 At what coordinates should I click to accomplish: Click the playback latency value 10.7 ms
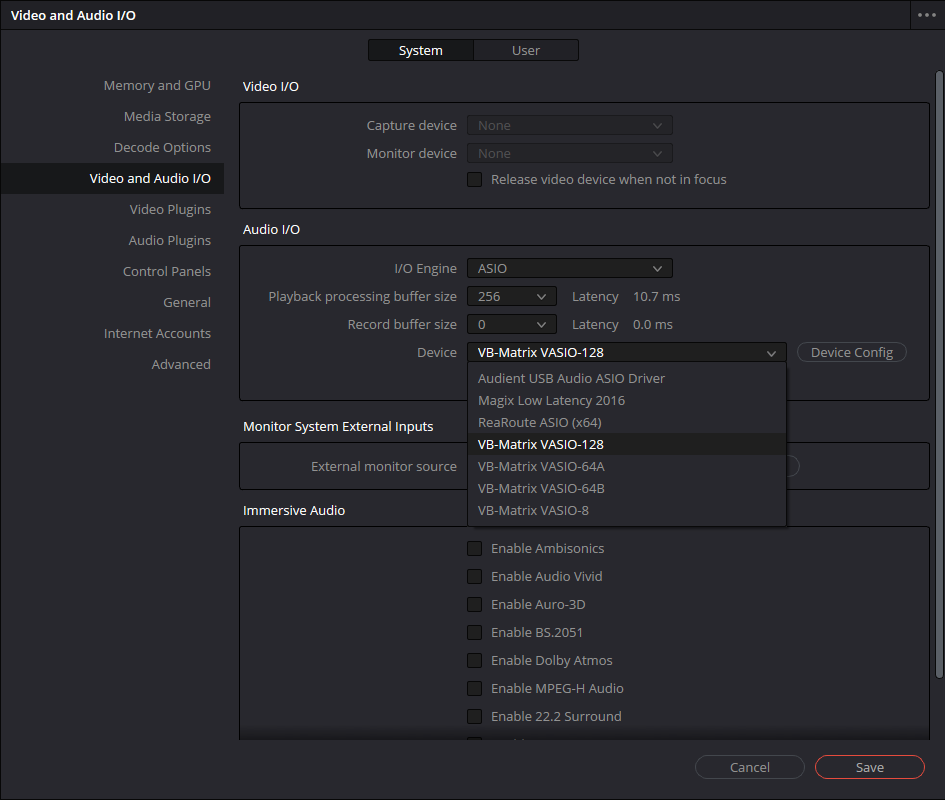[656, 297]
